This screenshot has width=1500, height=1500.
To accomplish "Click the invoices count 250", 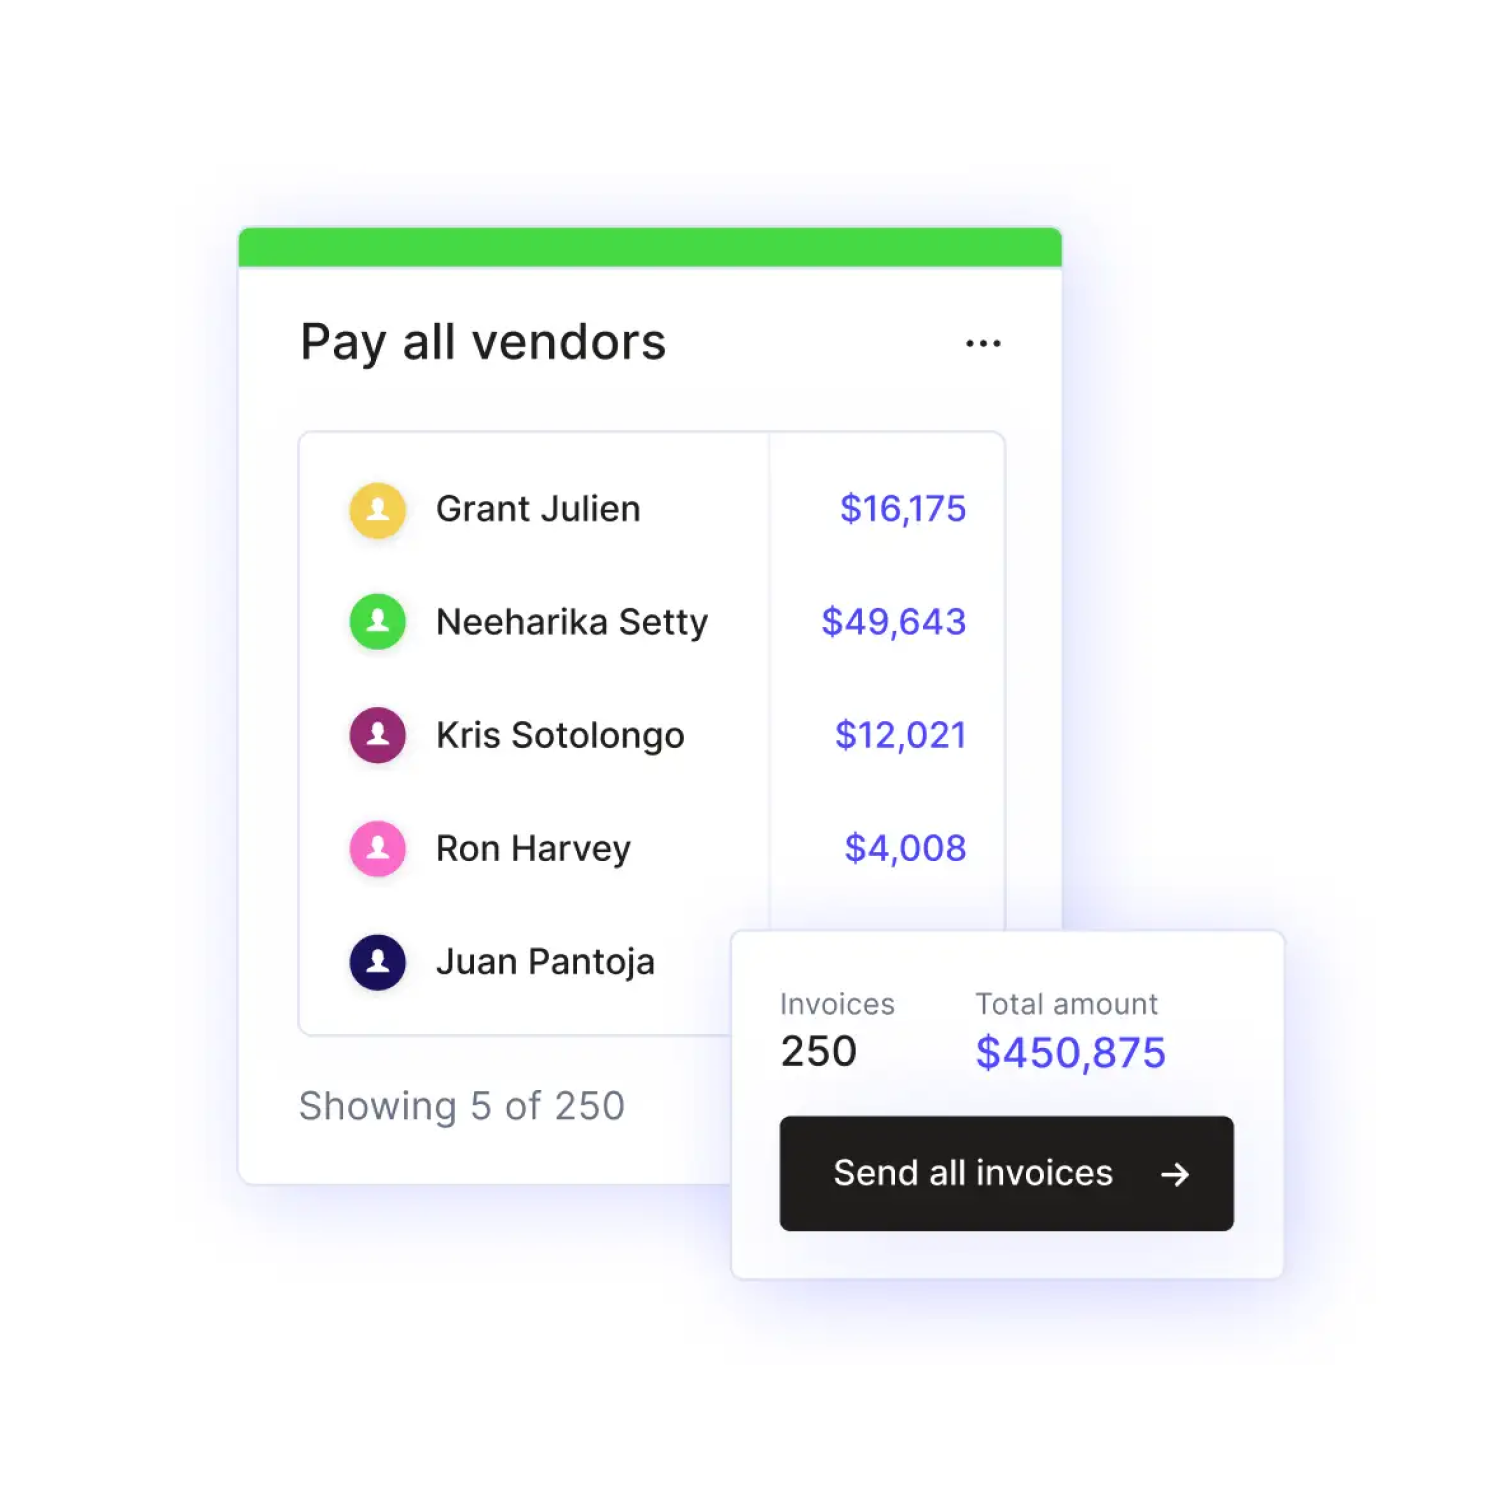I will pos(819,1052).
